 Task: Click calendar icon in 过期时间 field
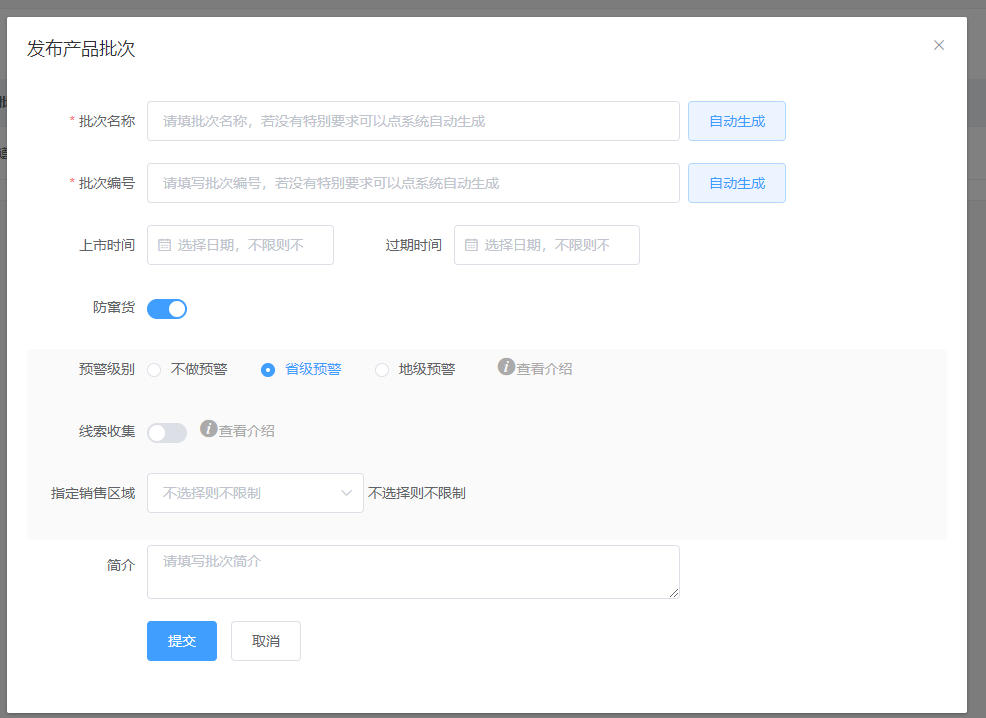pos(471,245)
